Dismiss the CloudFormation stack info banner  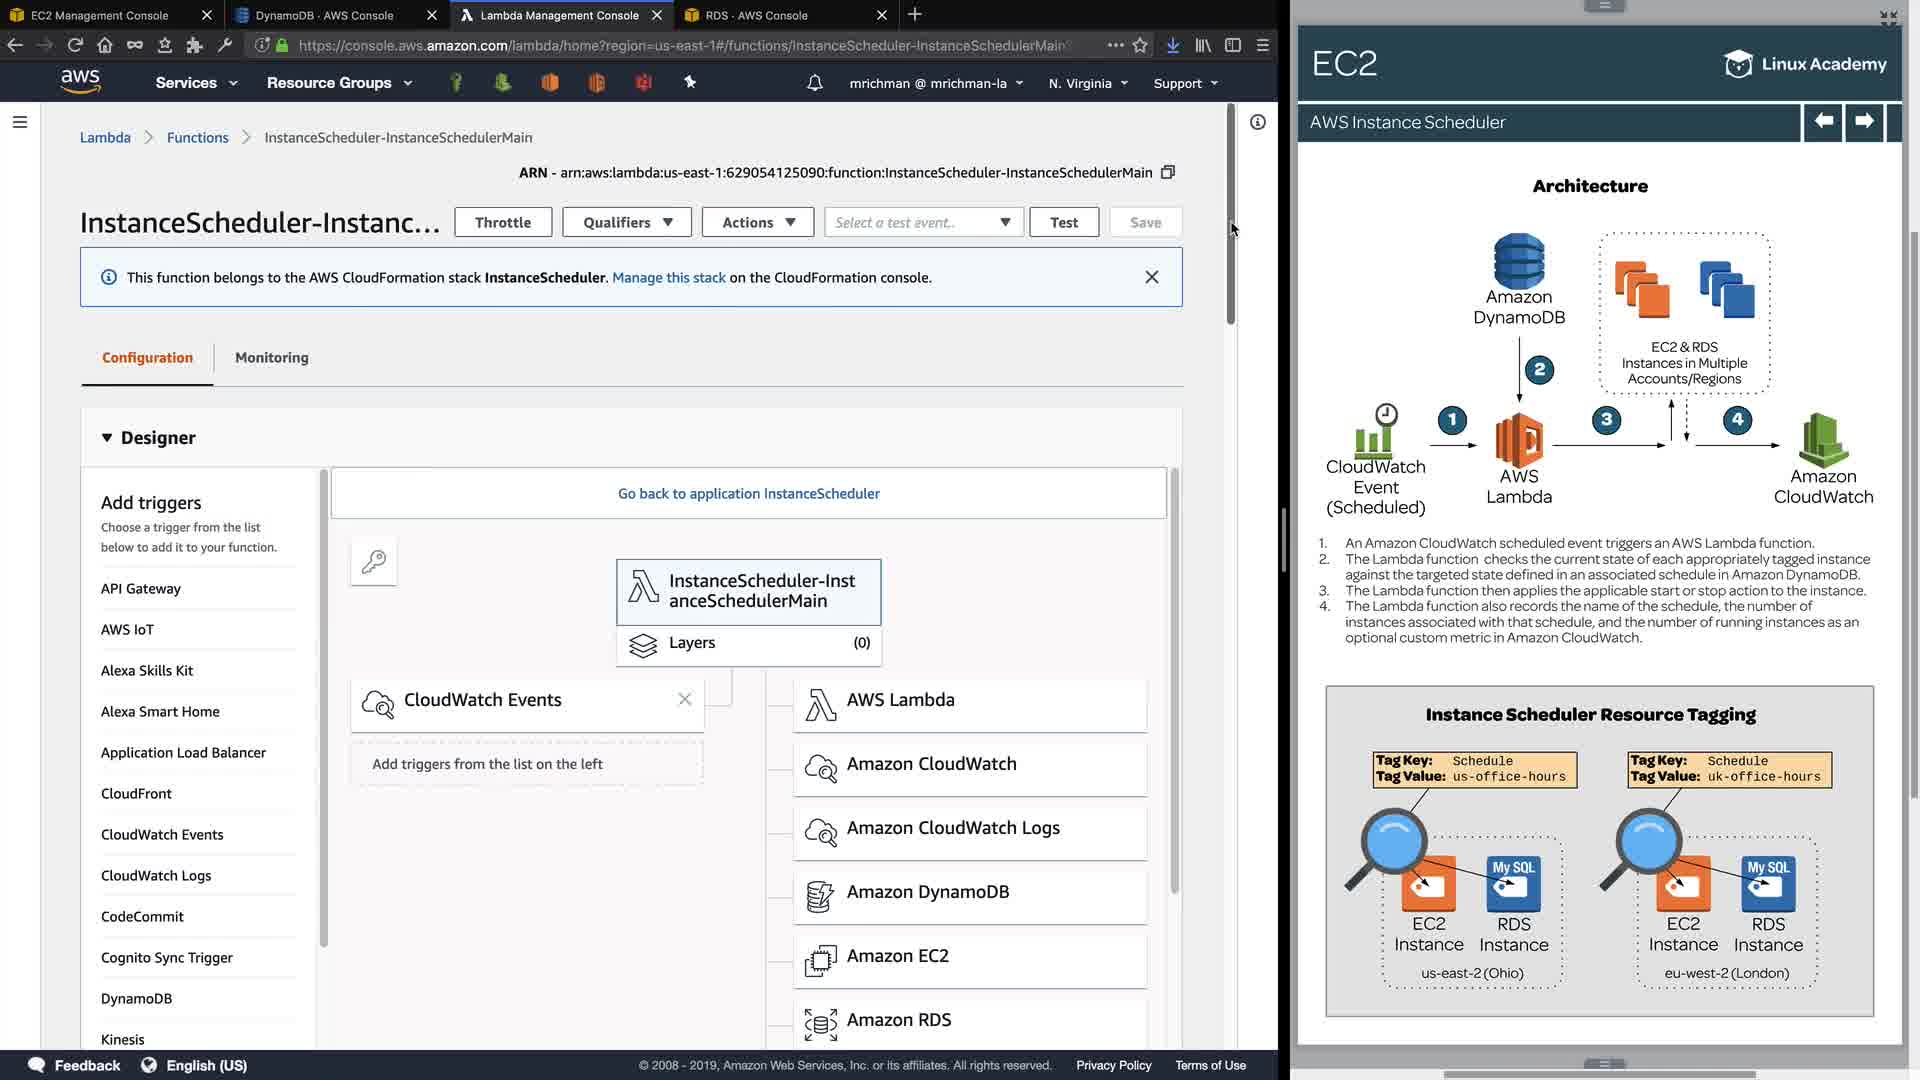pyautogui.click(x=1152, y=277)
